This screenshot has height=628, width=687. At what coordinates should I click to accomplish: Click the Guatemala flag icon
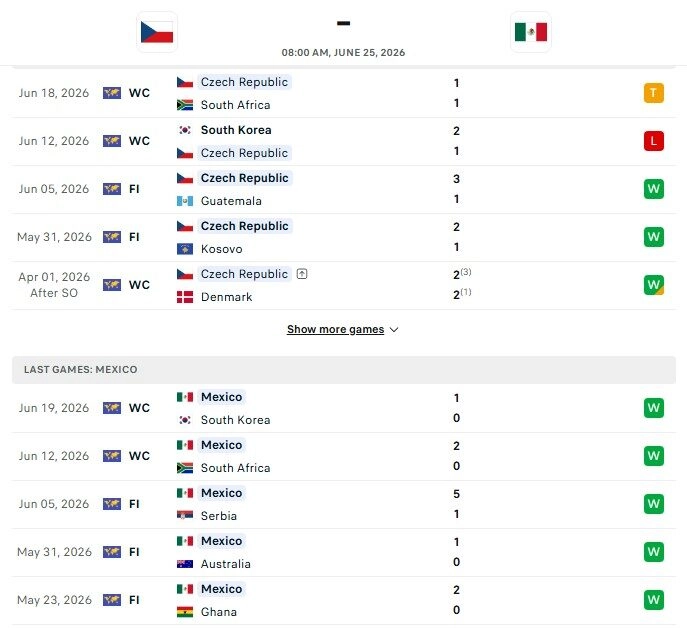(185, 201)
